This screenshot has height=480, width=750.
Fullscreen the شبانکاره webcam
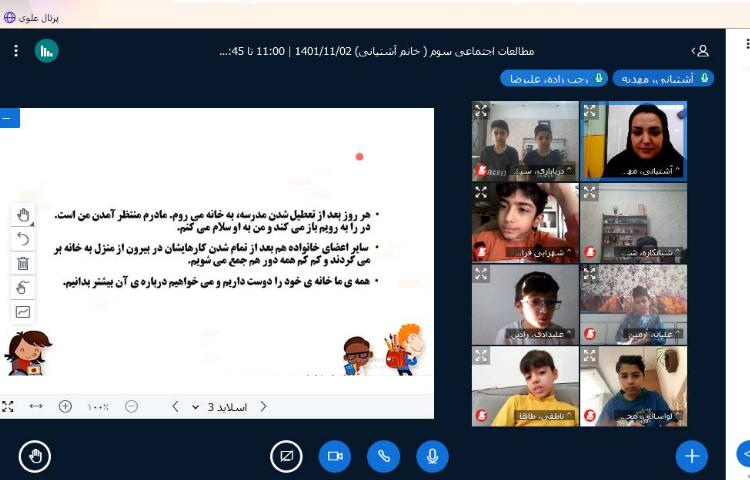coord(590,192)
